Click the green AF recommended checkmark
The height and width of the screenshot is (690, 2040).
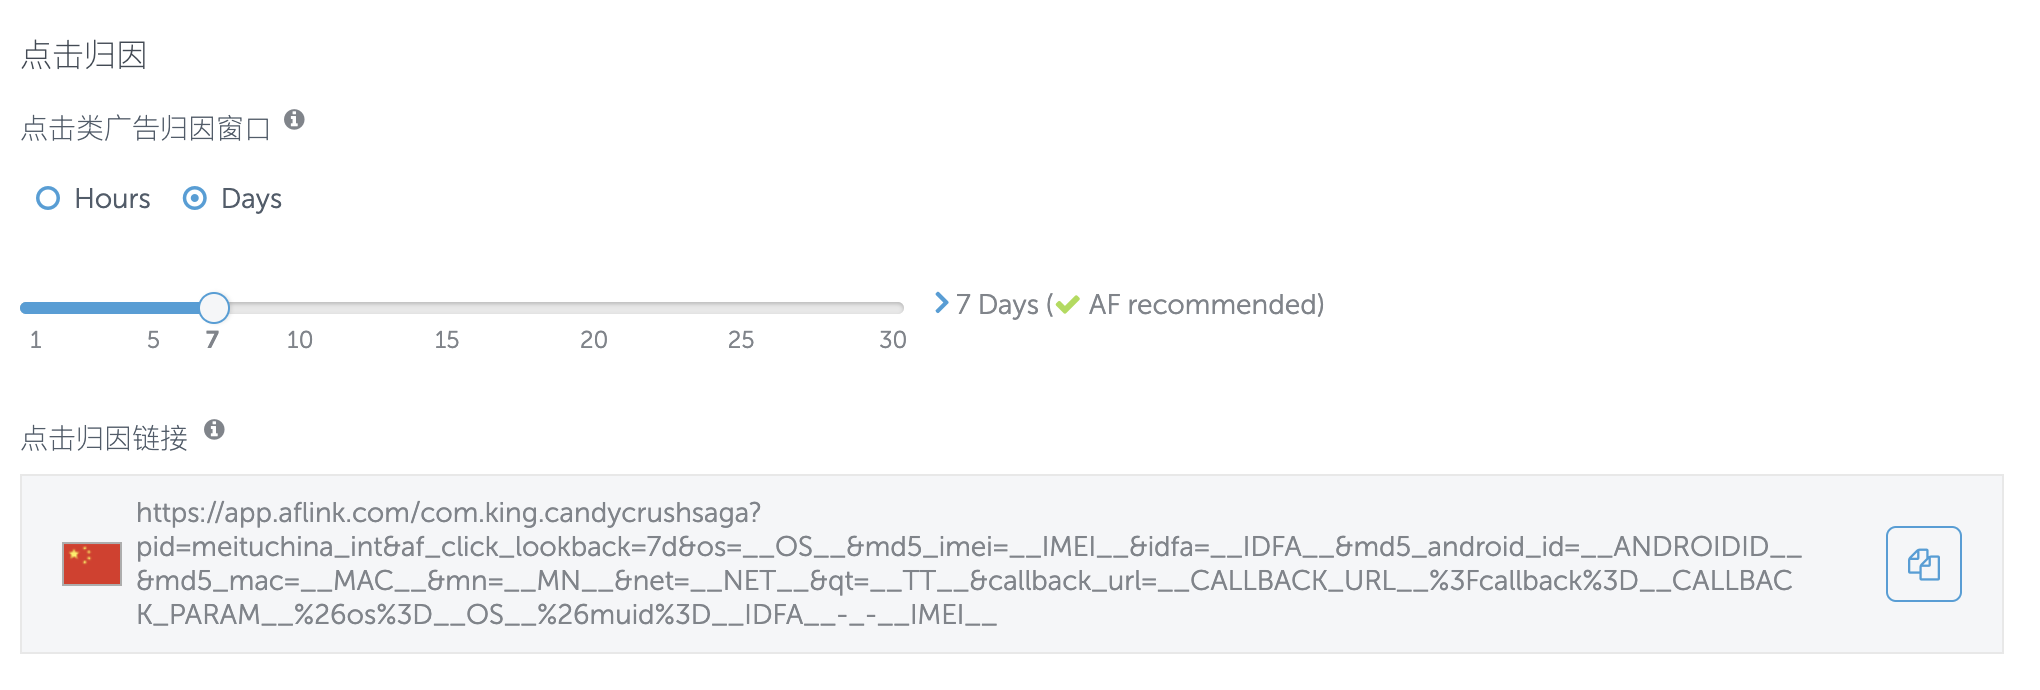[x=1068, y=305]
